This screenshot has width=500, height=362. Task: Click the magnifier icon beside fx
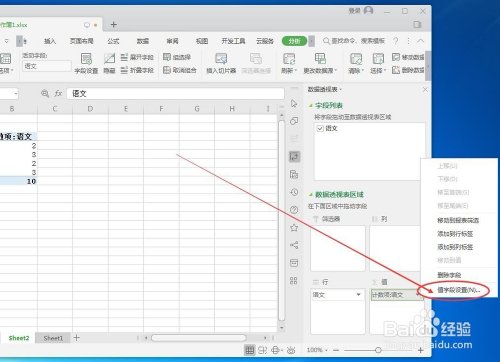pyautogui.click(x=45, y=93)
